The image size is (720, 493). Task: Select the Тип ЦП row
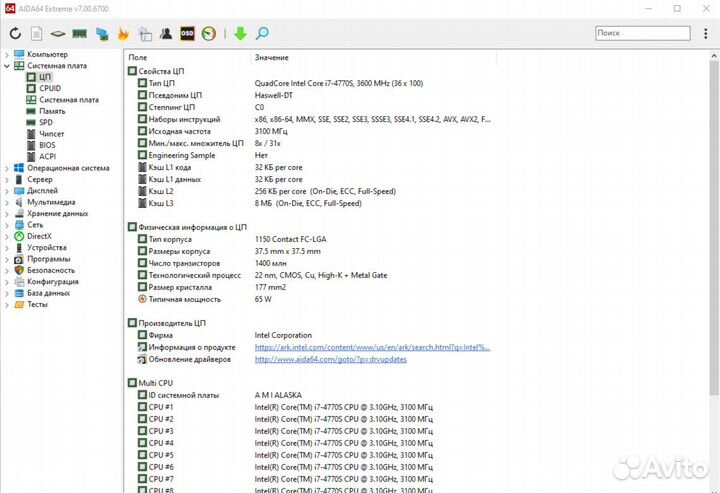point(309,83)
